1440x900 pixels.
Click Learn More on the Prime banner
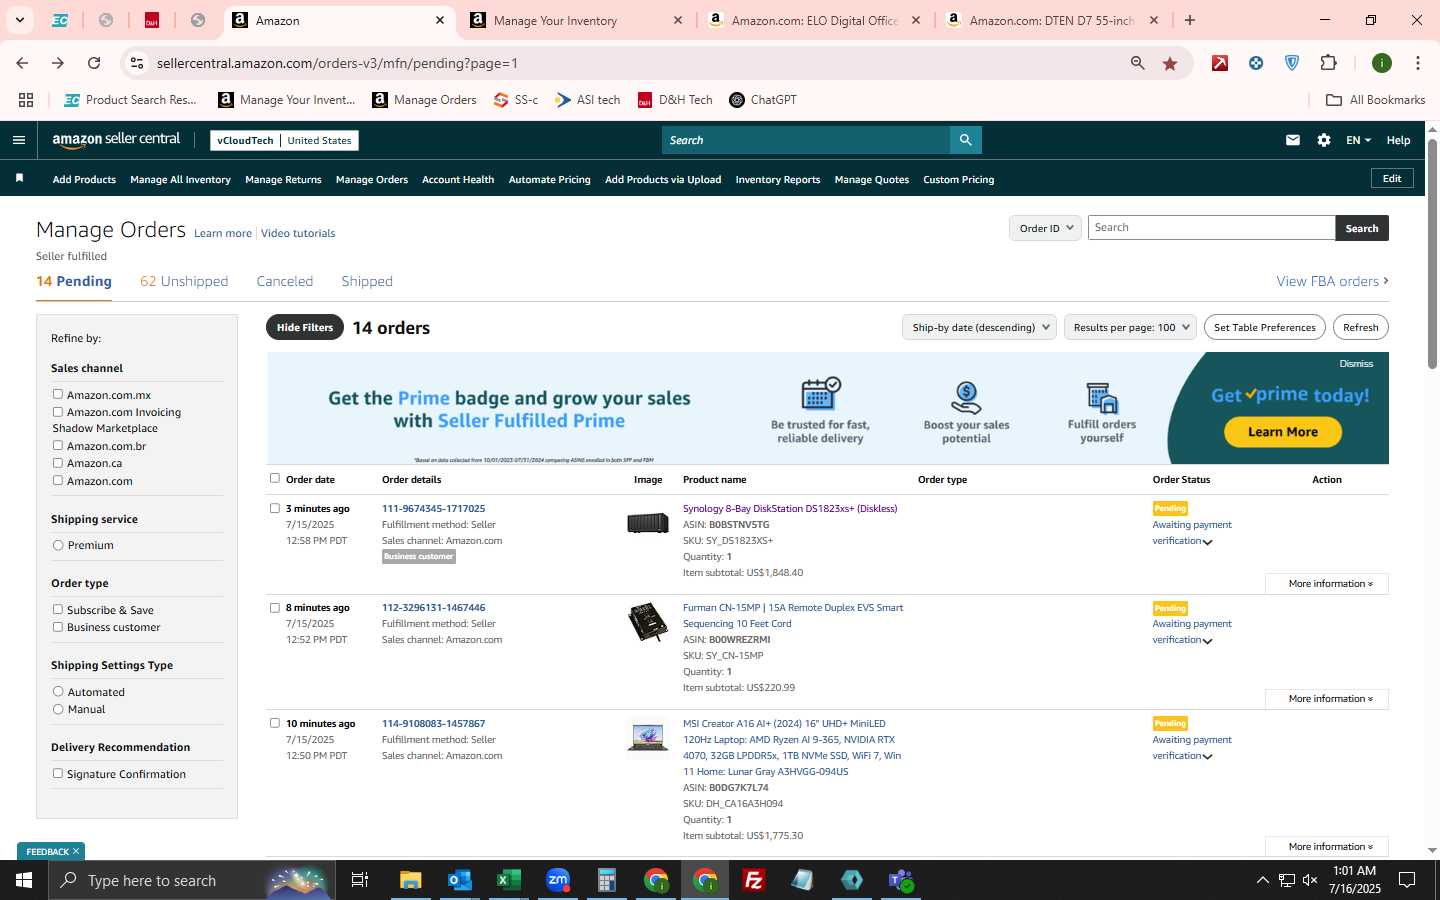click(x=1283, y=432)
